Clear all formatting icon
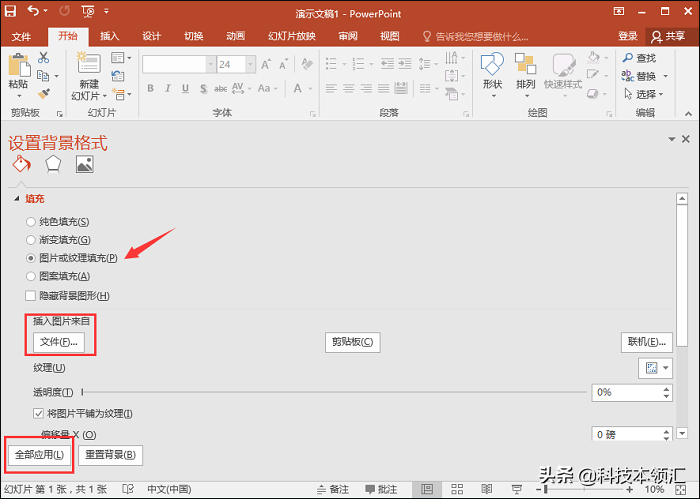This screenshot has width=700, height=499. [x=307, y=64]
